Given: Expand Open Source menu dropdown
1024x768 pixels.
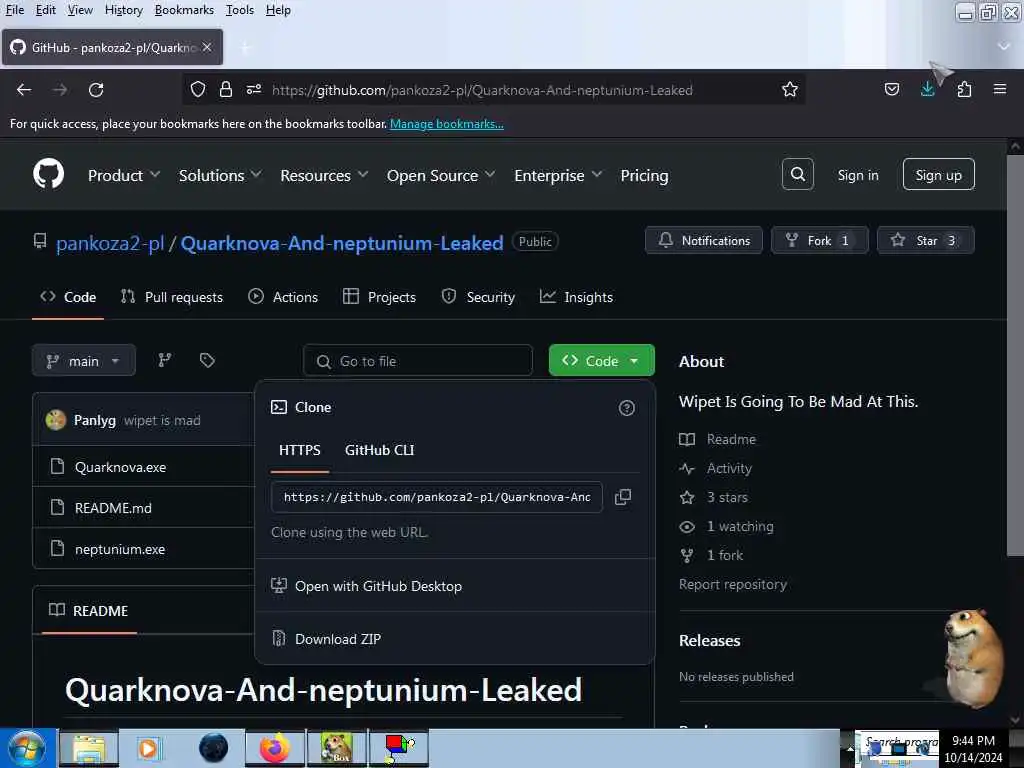Looking at the screenshot, I should click(x=441, y=175).
